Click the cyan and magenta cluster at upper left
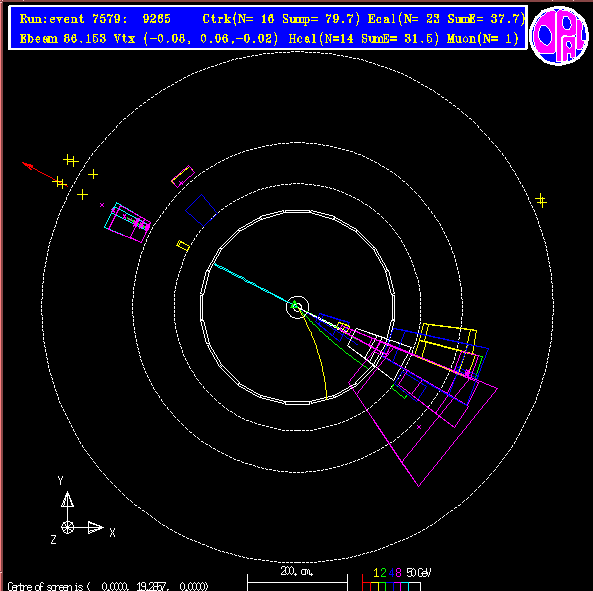 (x=127, y=223)
